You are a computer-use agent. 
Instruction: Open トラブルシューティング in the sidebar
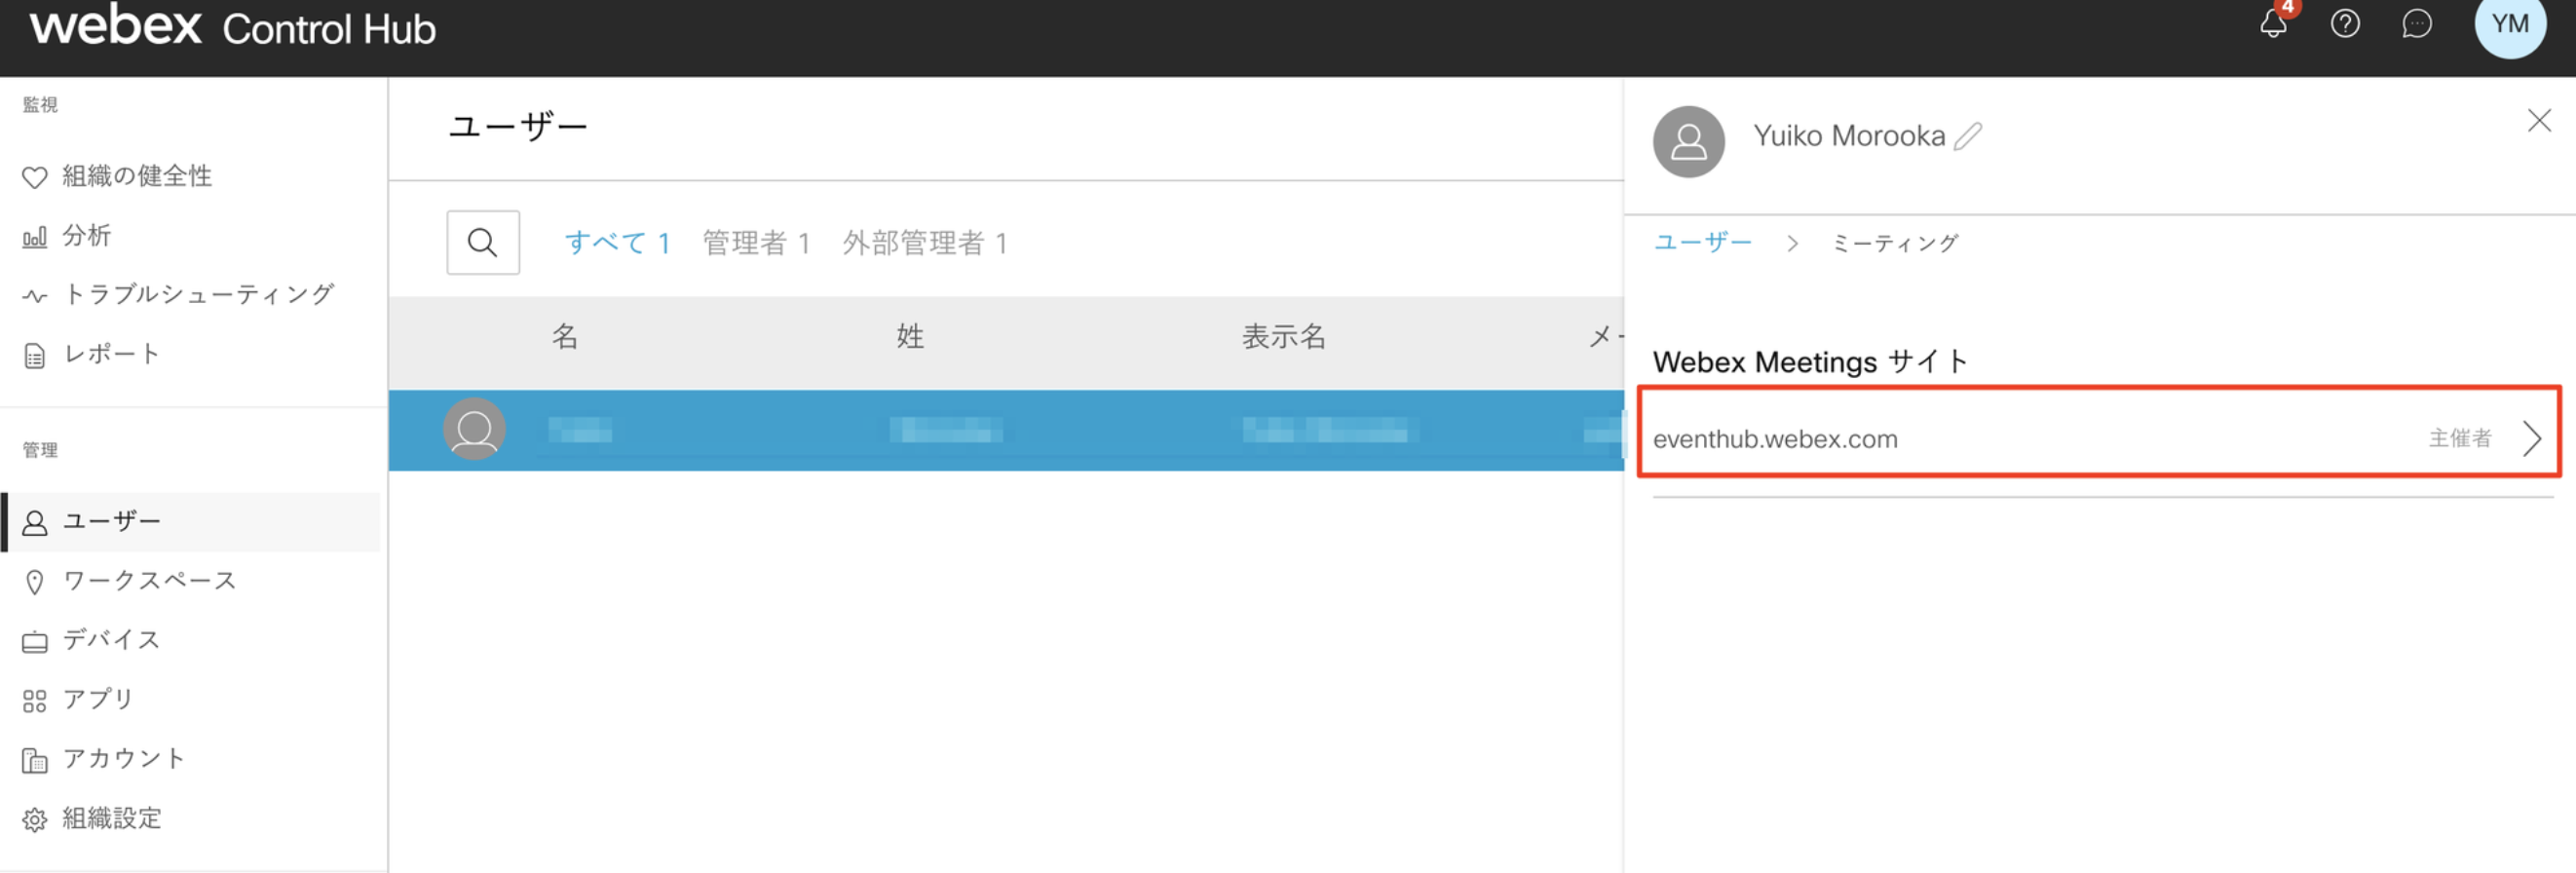coord(178,294)
